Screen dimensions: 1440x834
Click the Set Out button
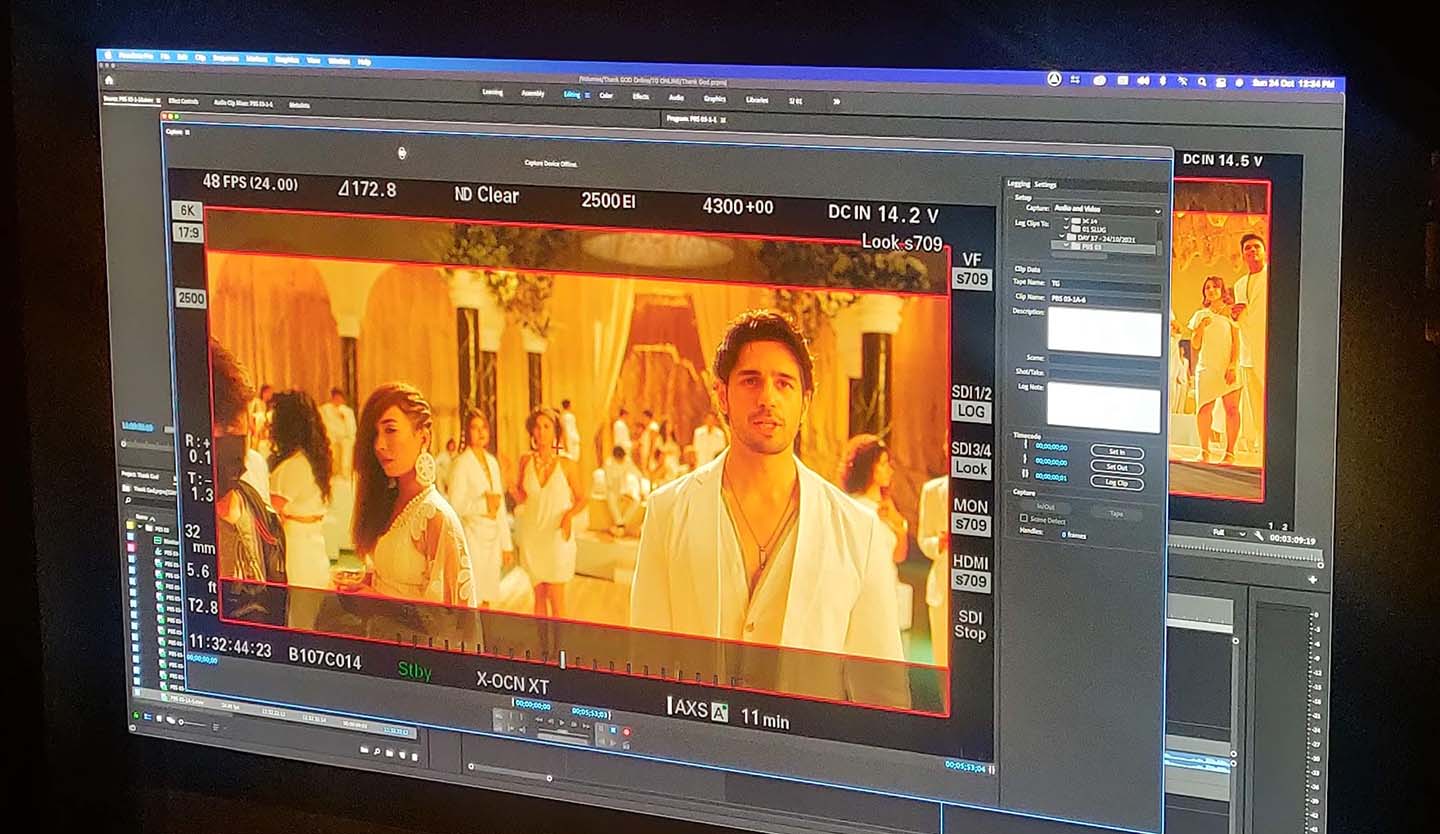coord(1117,467)
